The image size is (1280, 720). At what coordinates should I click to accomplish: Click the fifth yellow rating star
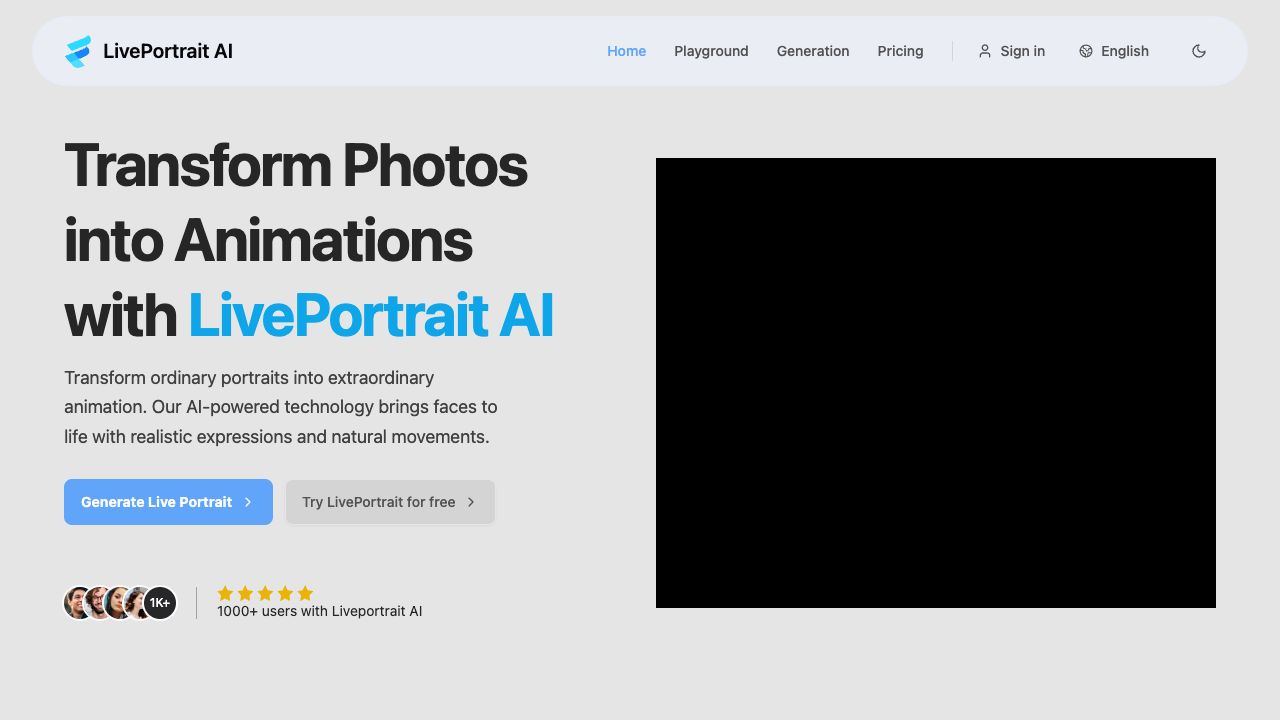coord(305,593)
